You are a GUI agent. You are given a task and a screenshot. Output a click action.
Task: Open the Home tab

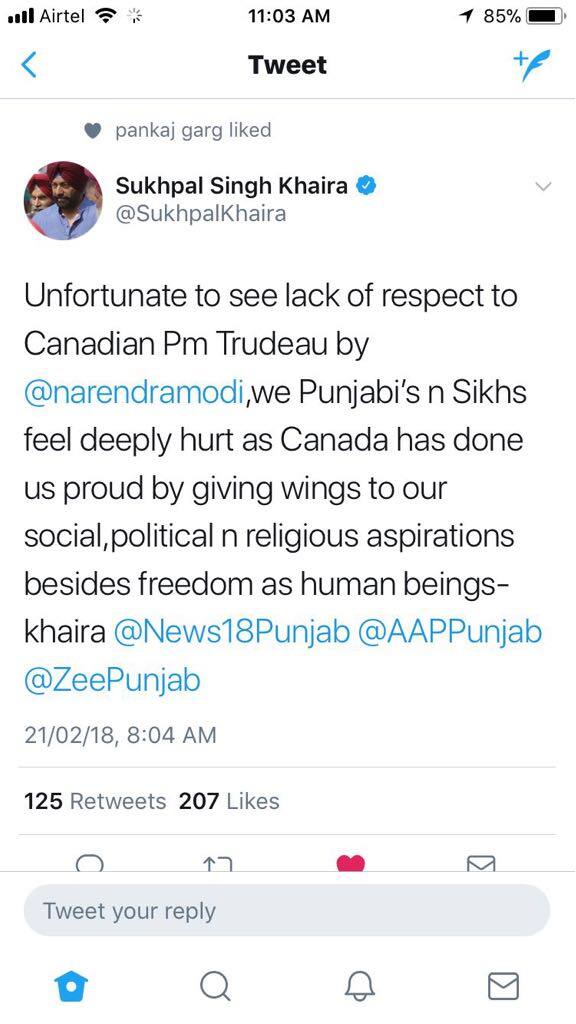coord(70,985)
